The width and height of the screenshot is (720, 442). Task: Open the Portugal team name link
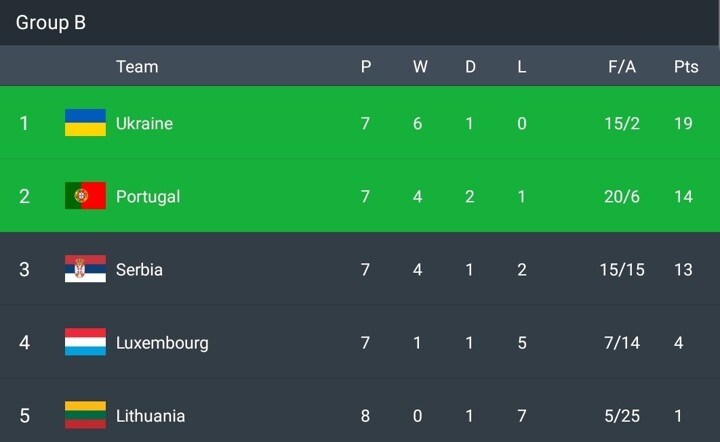coord(148,196)
